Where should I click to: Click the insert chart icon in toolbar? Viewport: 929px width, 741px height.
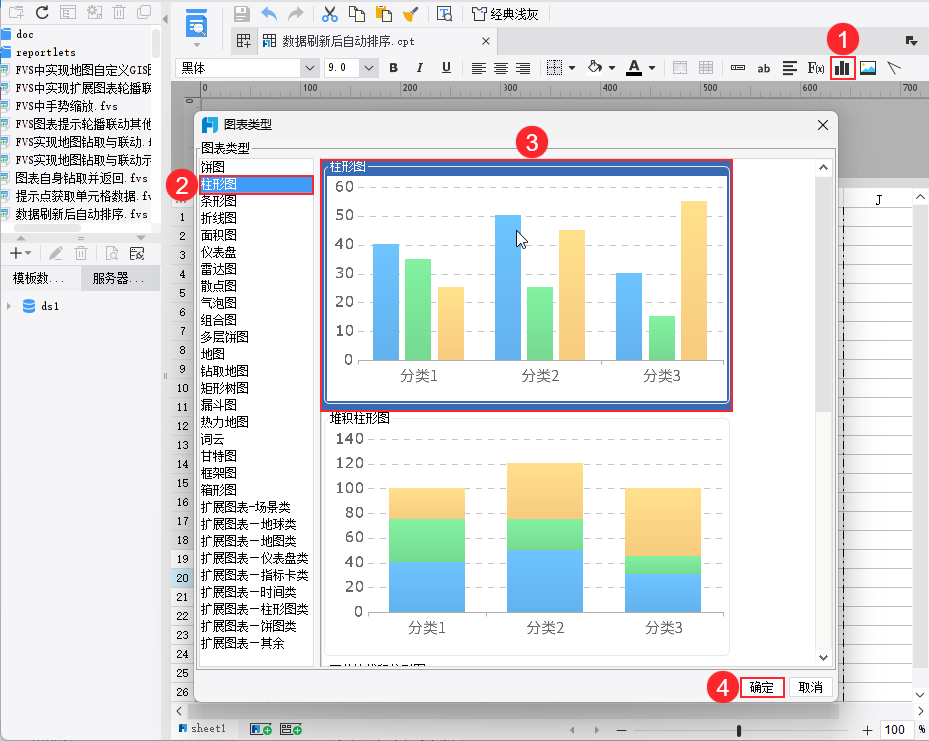(842, 68)
